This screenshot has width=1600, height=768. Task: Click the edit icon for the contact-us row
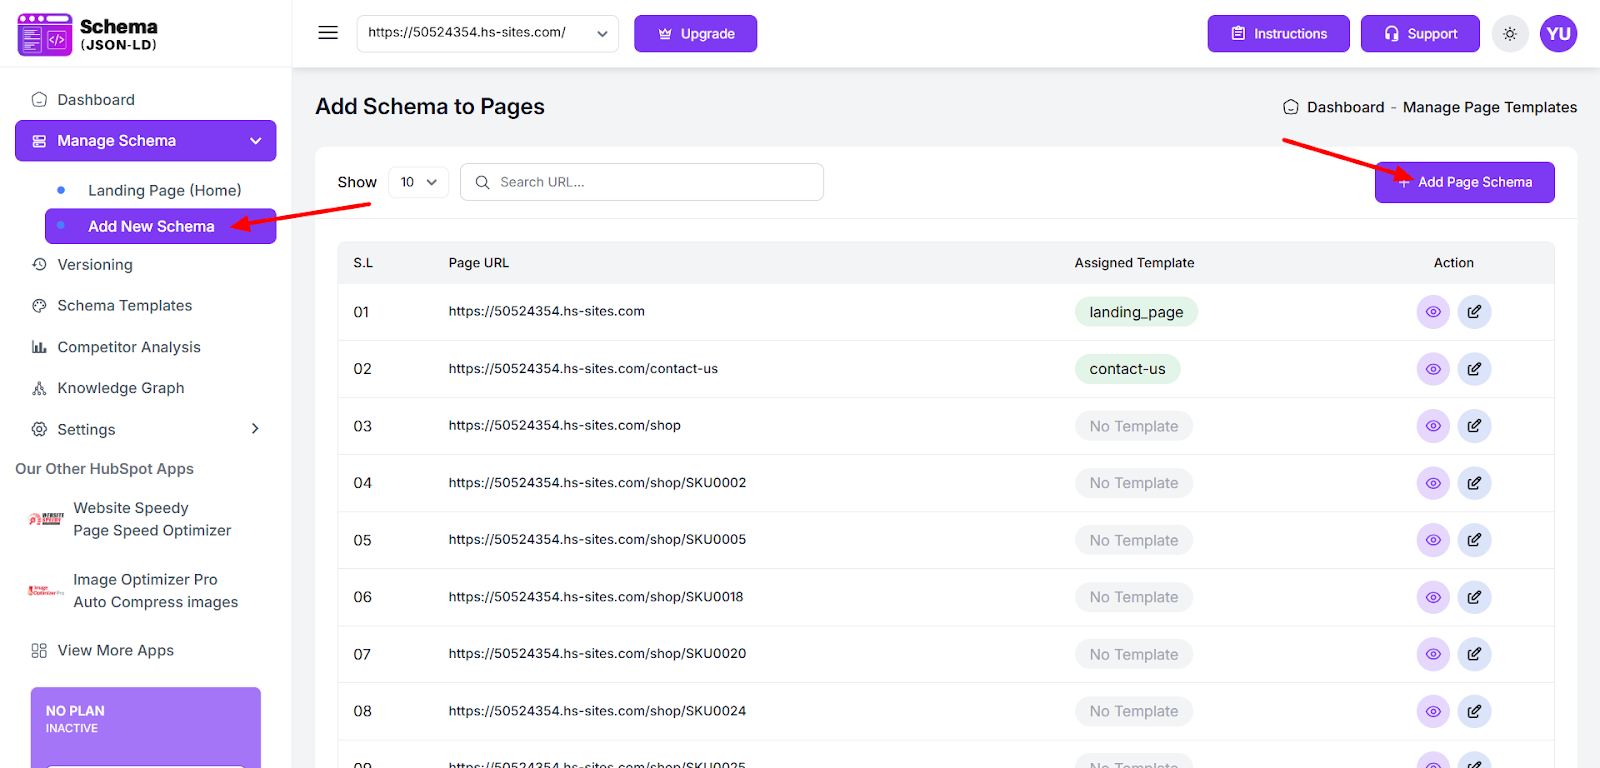tap(1474, 369)
